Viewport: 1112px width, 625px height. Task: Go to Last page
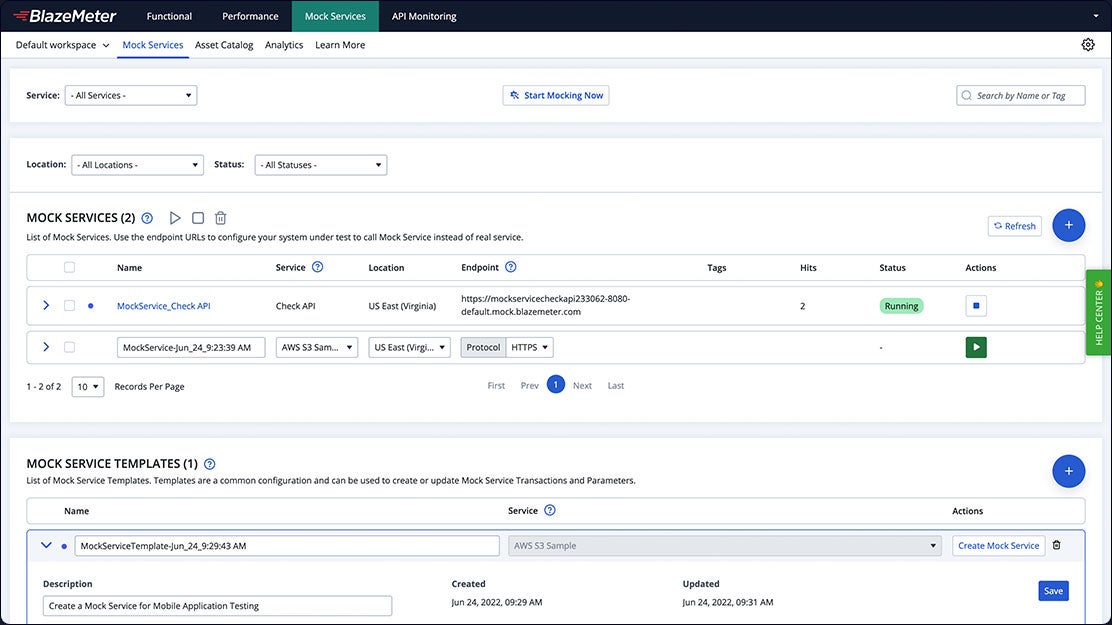616,386
